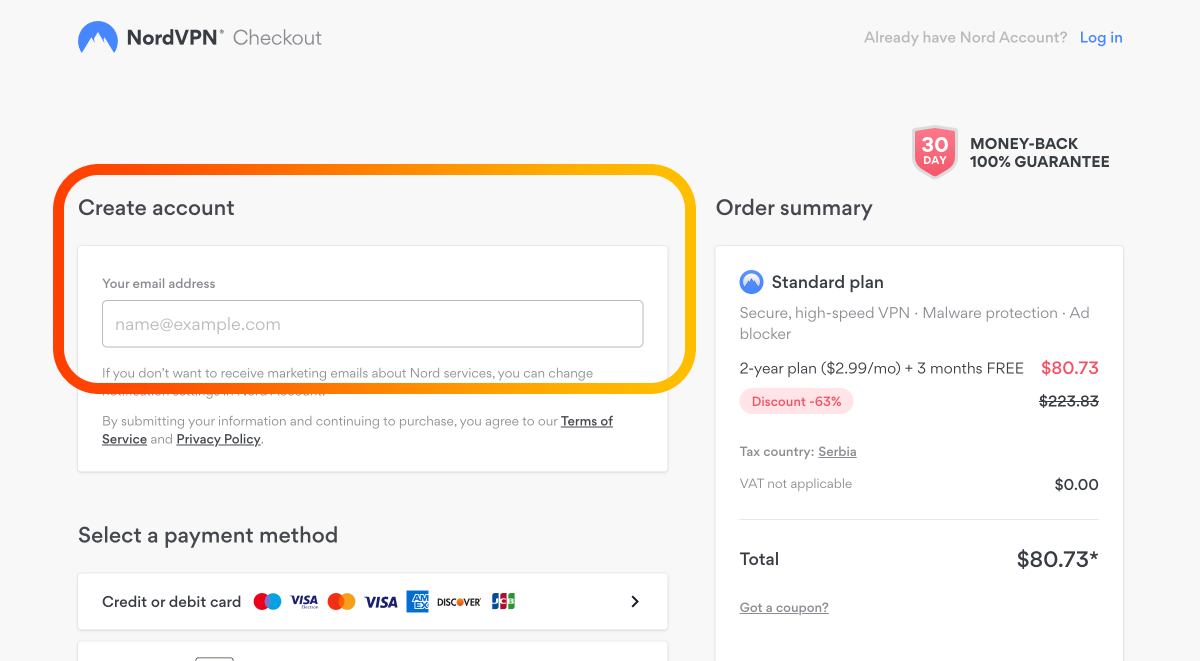Click the Visa Electron card icon
The width and height of the screenshot is (1200, 661).
click(304, 602)
